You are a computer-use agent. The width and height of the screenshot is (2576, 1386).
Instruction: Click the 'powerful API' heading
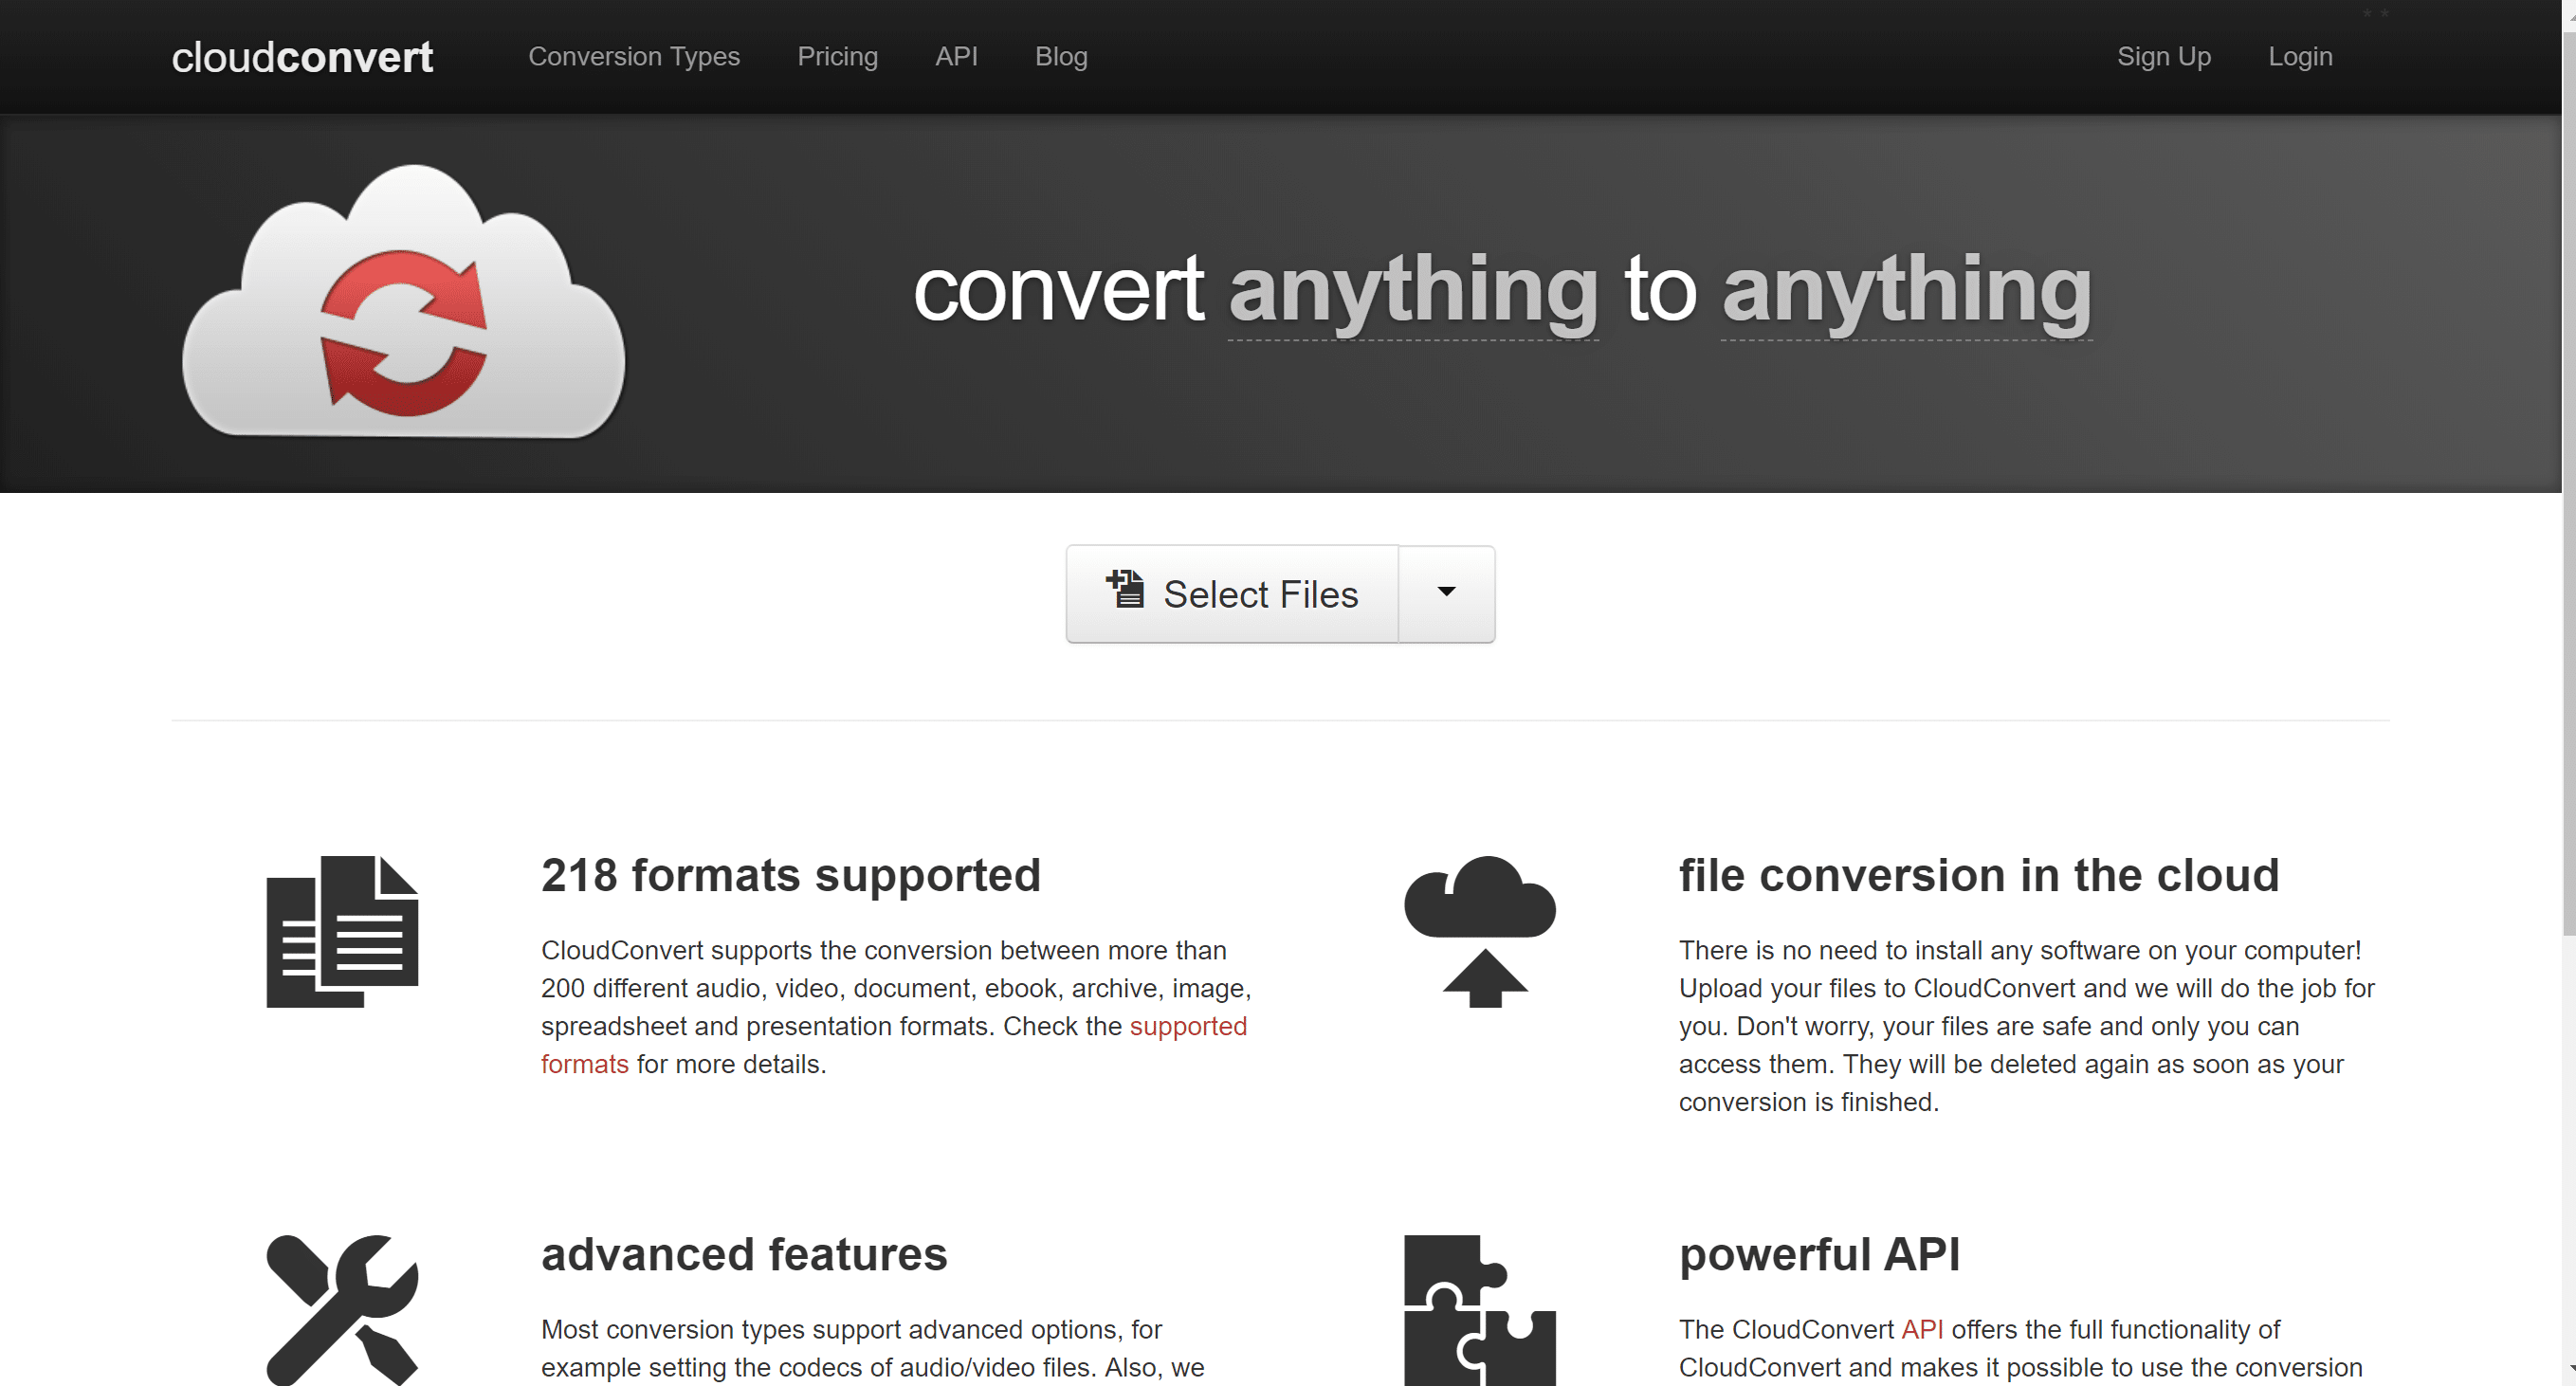point(1819,1255)
